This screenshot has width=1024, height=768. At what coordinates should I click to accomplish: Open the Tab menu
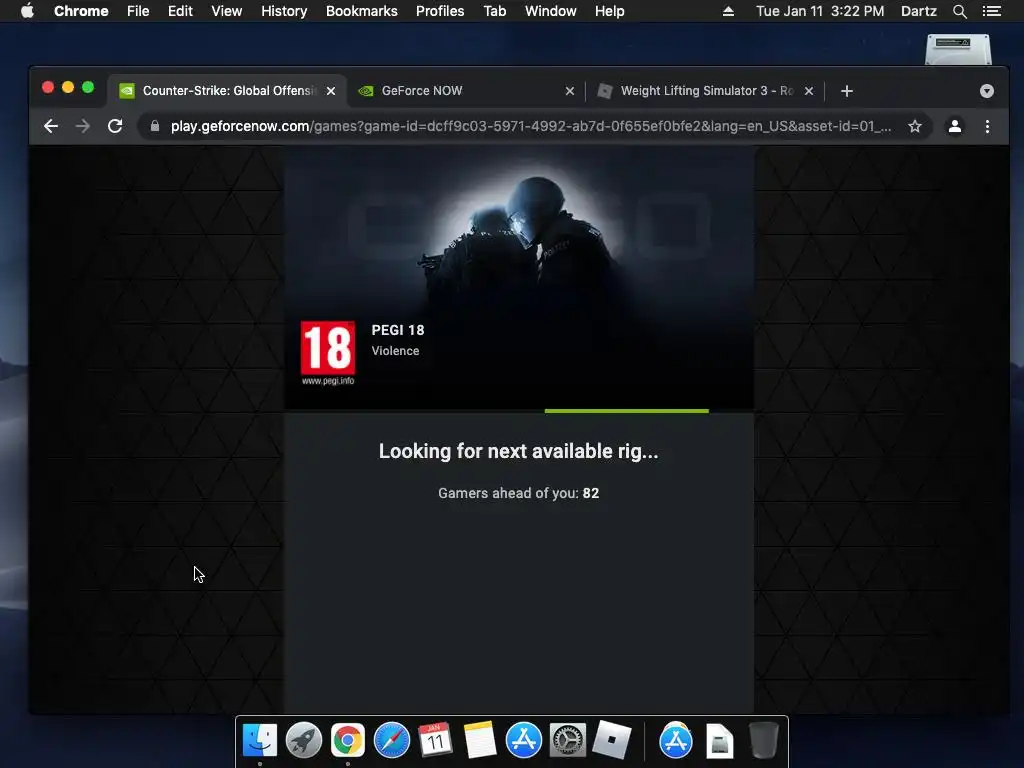tap(494, 11)
